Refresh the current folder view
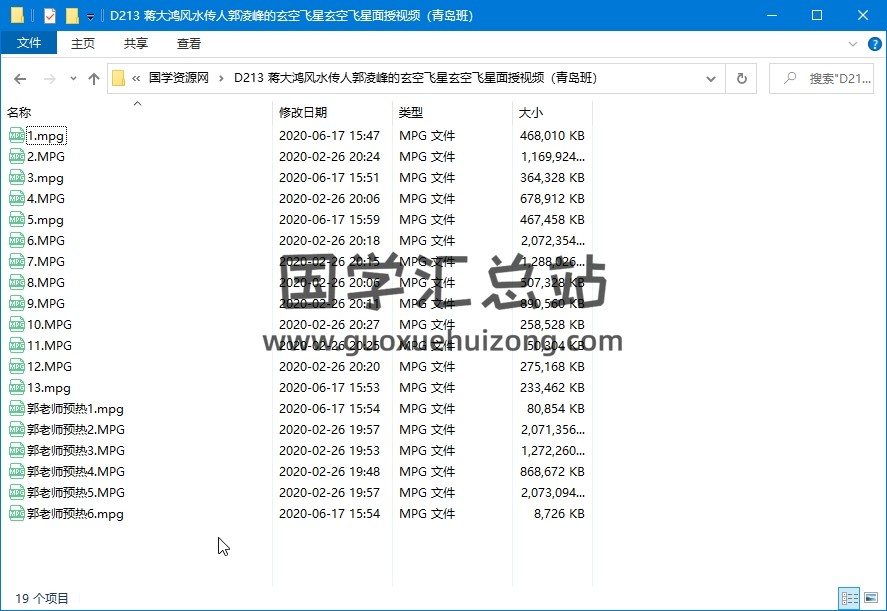Image resolution: width=887 pixels, height=611 pixels. 742,79
